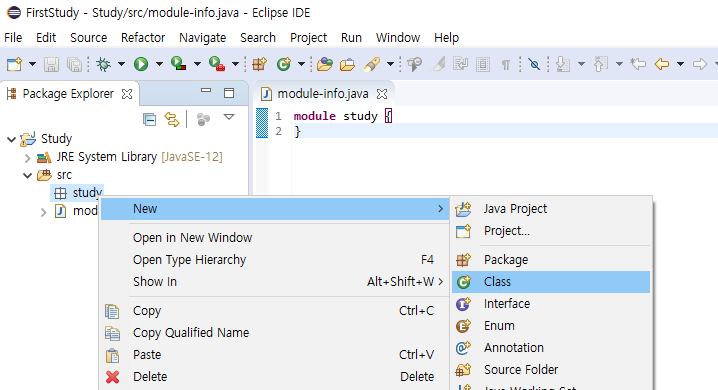The height and width of the screenshot is (390, 718).
Task: Click the Previous Annotation toolbar icon
Action: click(x=600, y=64)
